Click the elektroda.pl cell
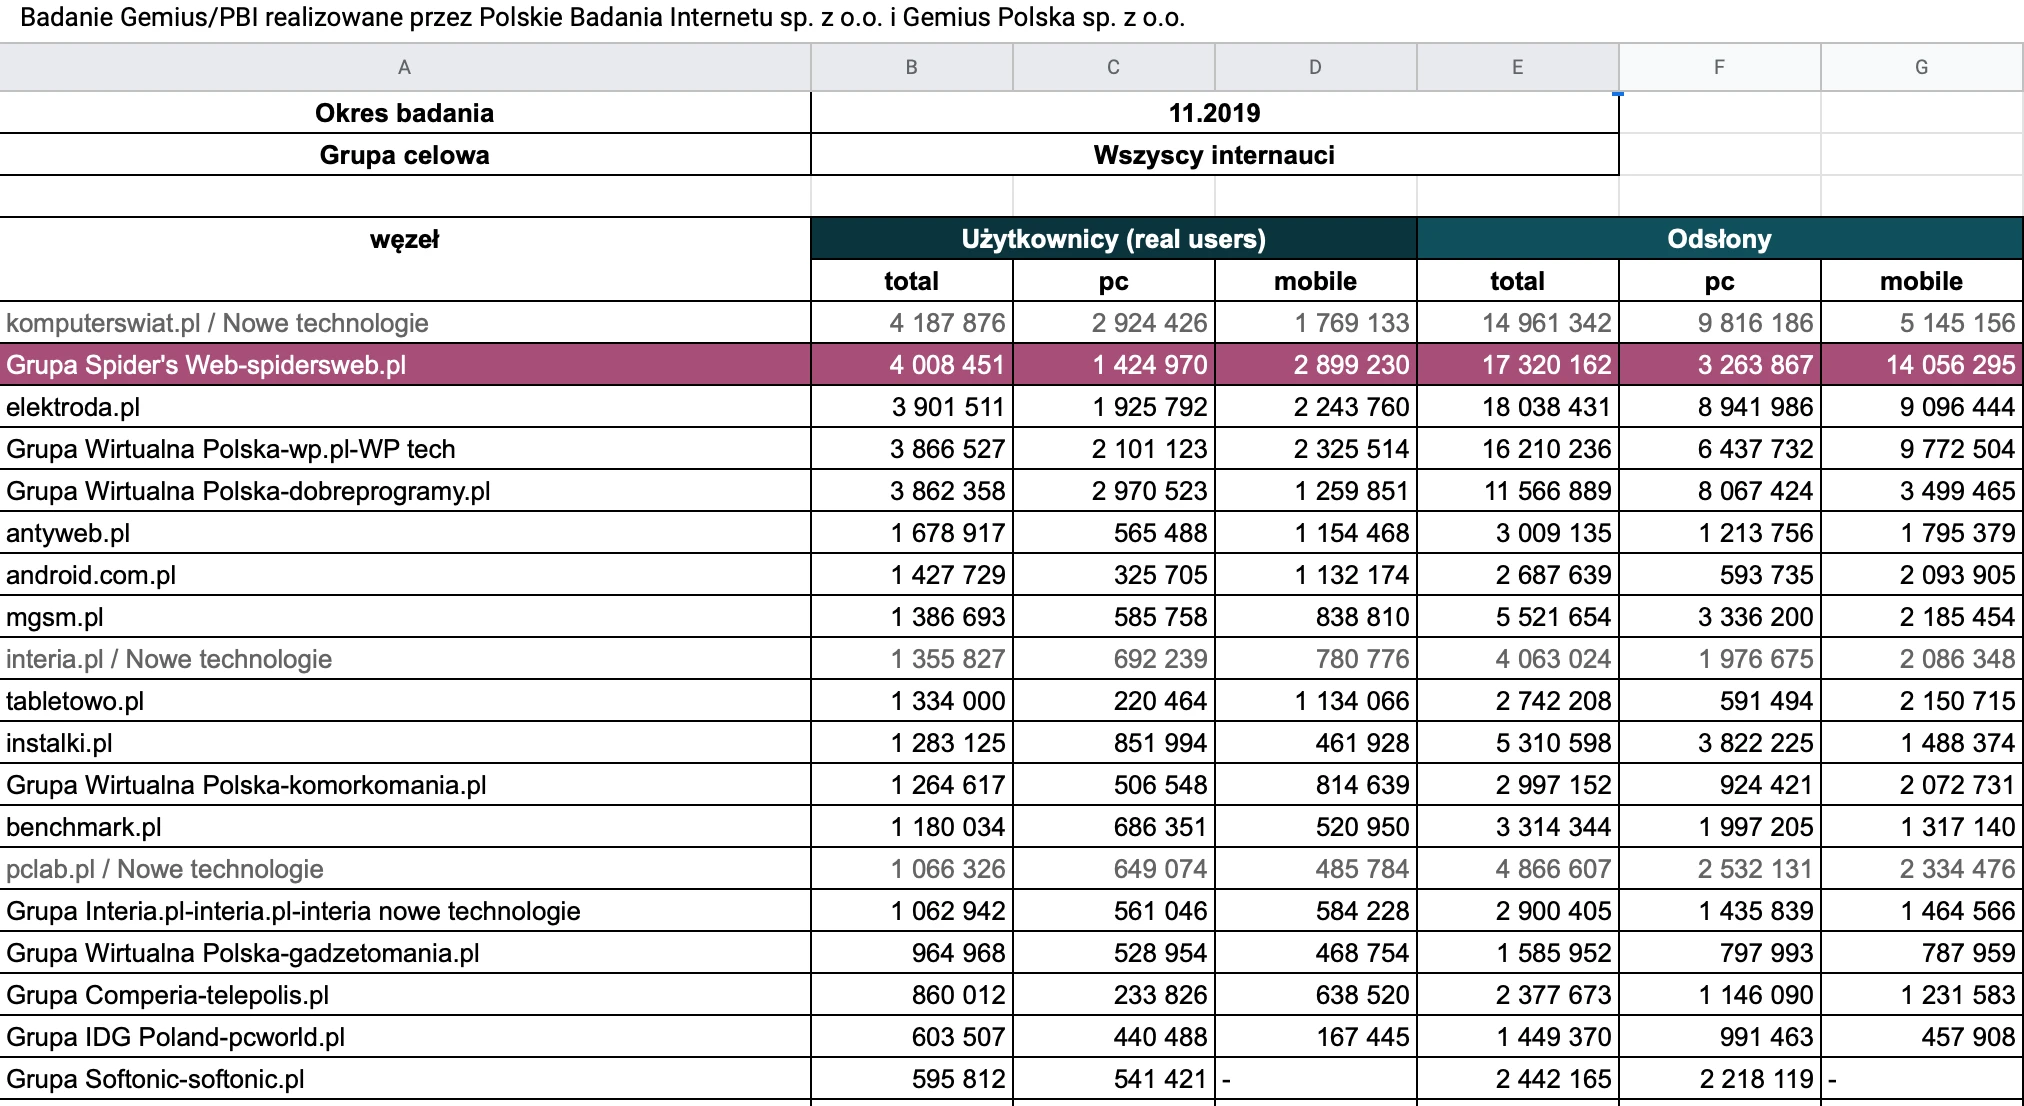The image size is (2024, 1106). tap(404, 407)
